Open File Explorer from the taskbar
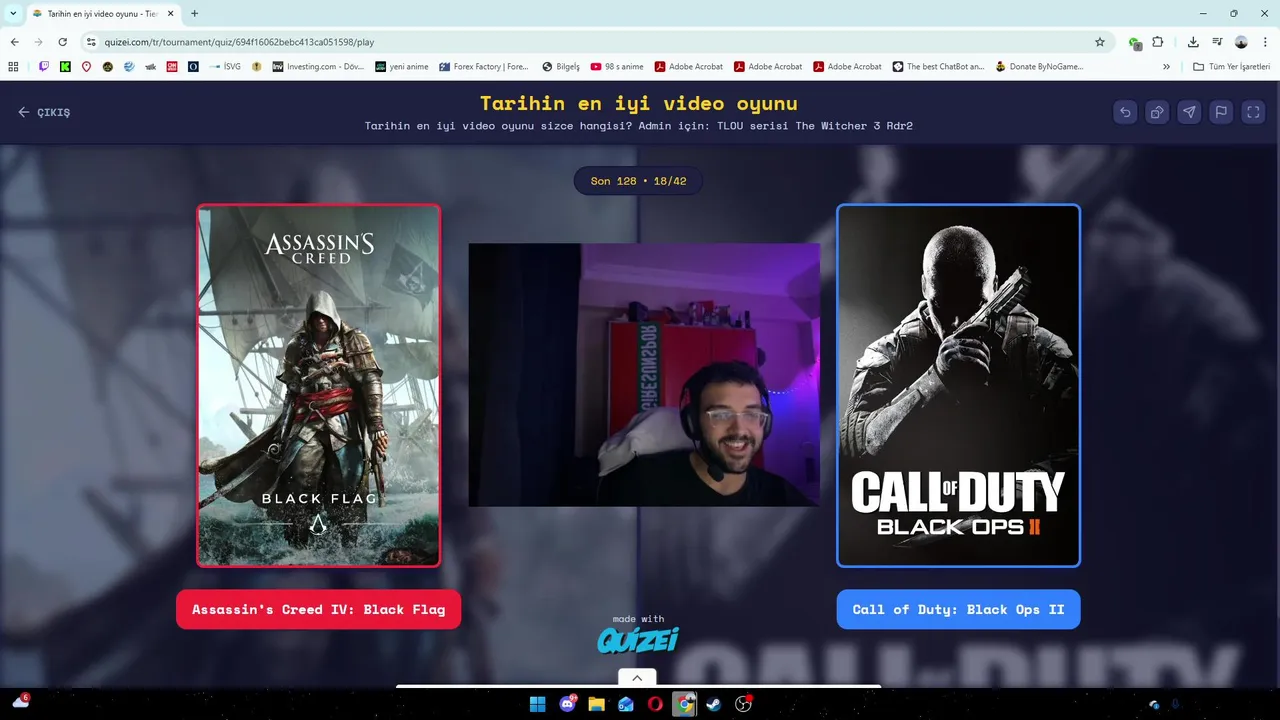The height and width of the screenshot is (720, 1280). [596, 704]
